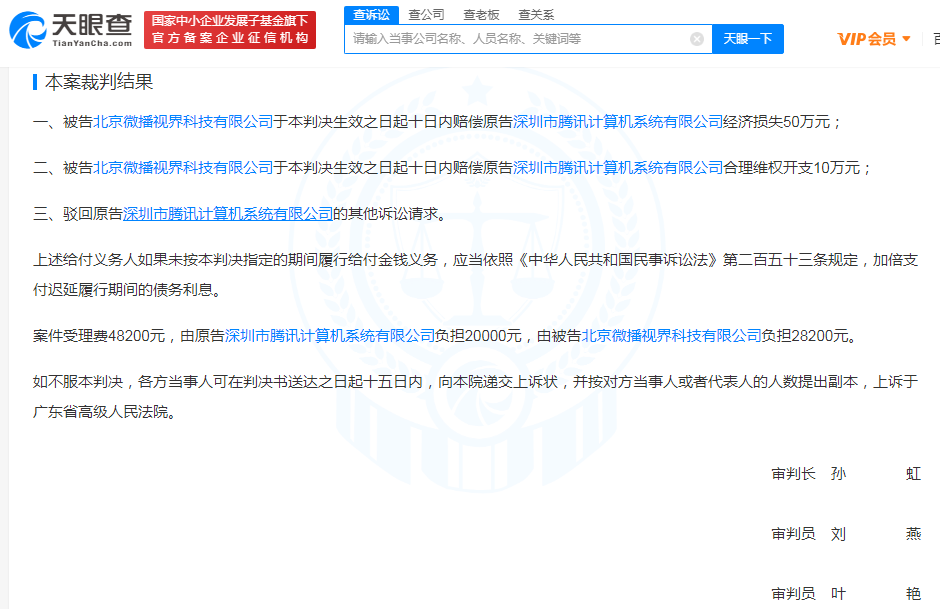Click the TianYanCha logo
This screenshot has height=609, width=940.
click(x=71, y=29)
